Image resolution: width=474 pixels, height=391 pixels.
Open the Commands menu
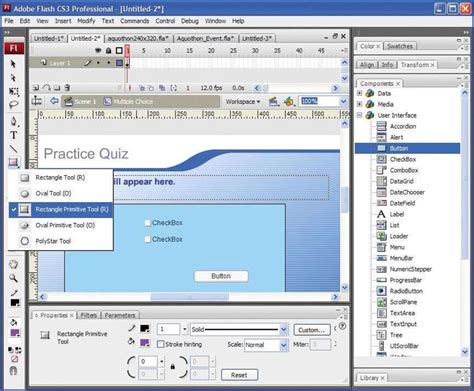pyautogui.click(x=135, y=21)
